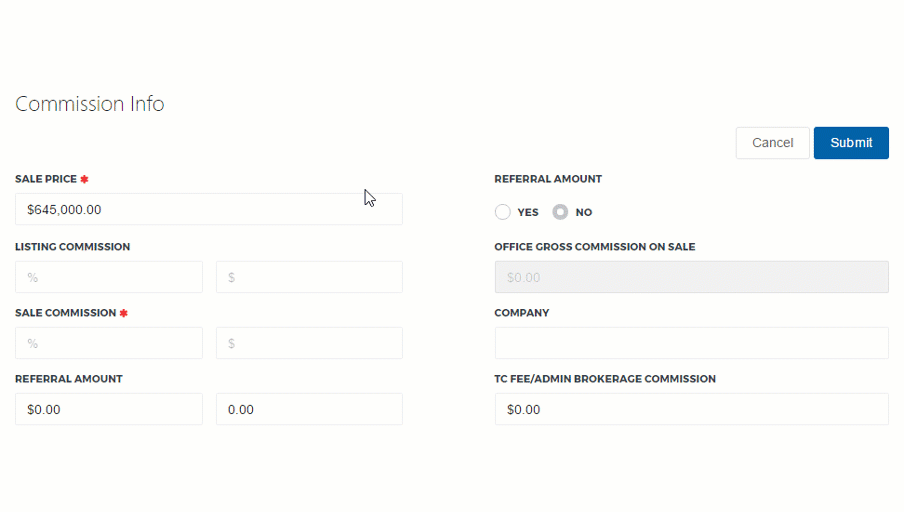
Task: Select the YES referral amount radio
Action: 503,212
